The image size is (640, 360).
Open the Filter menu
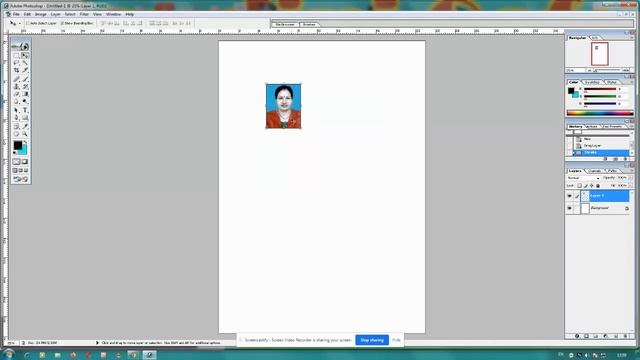click(x=84, y=14)
